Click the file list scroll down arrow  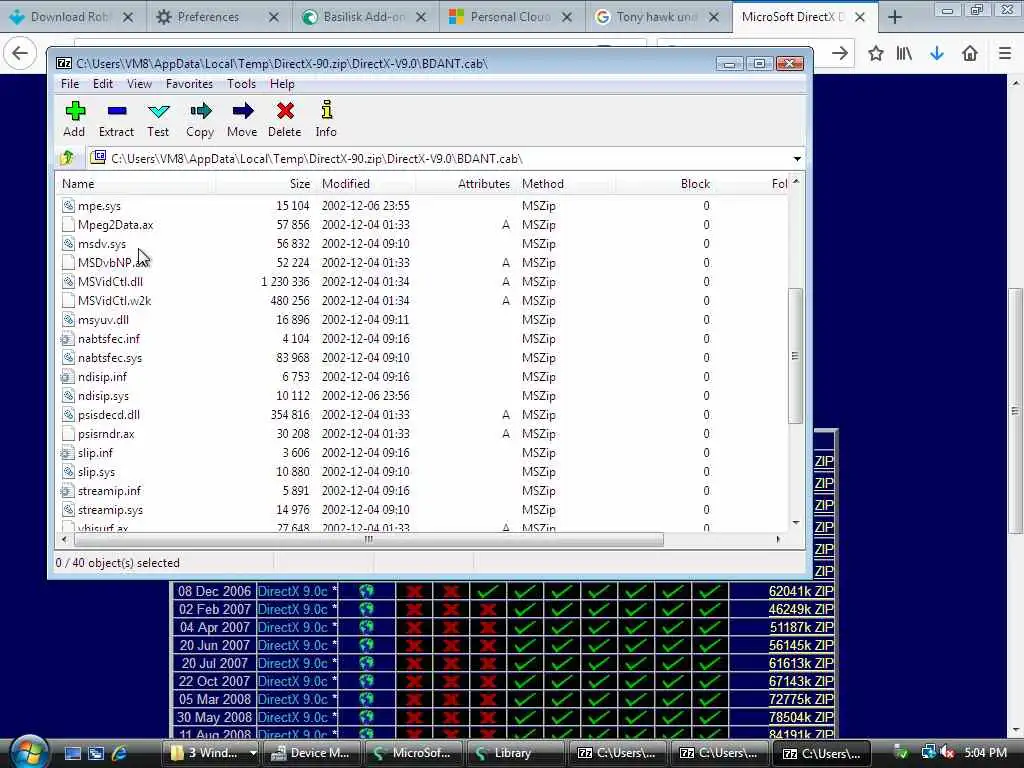pyautogui.click(x=795, y=522)
